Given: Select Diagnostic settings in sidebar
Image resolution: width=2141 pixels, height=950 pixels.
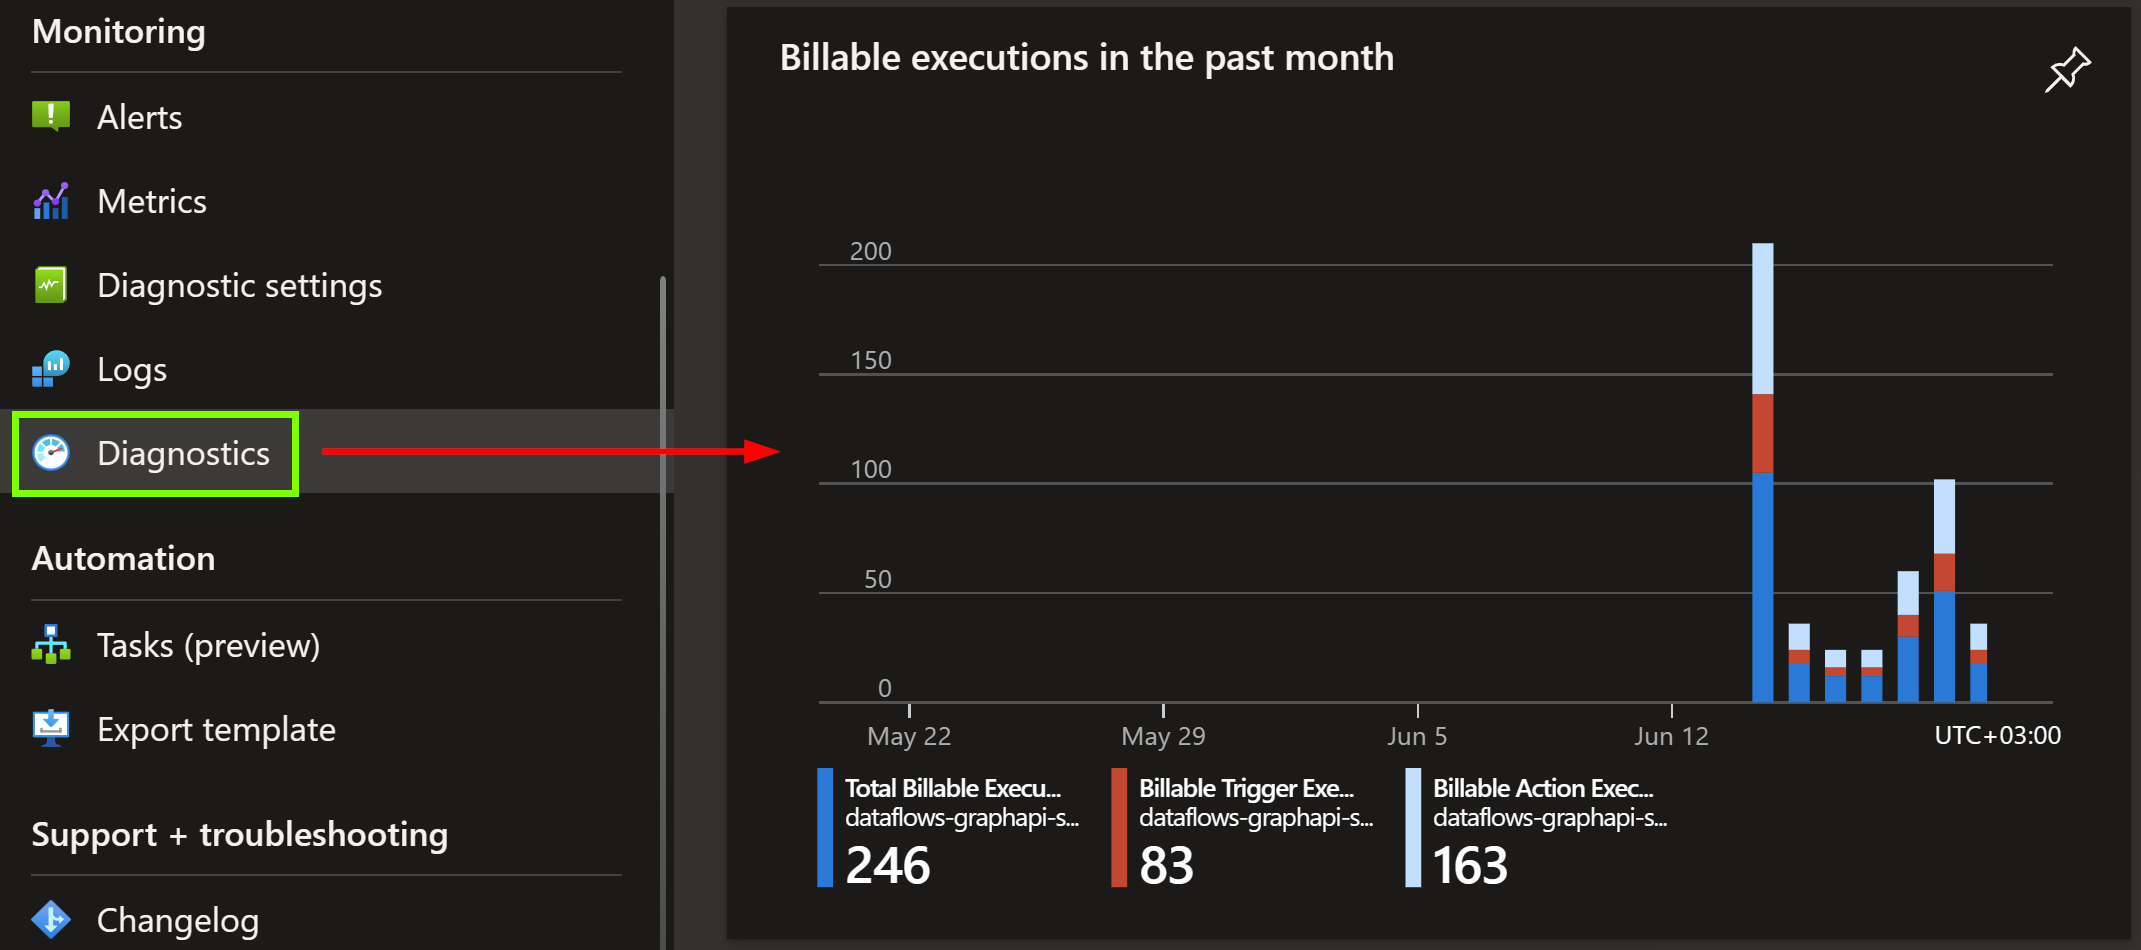Looking at the screenshot, I should [x=240, y=286].
